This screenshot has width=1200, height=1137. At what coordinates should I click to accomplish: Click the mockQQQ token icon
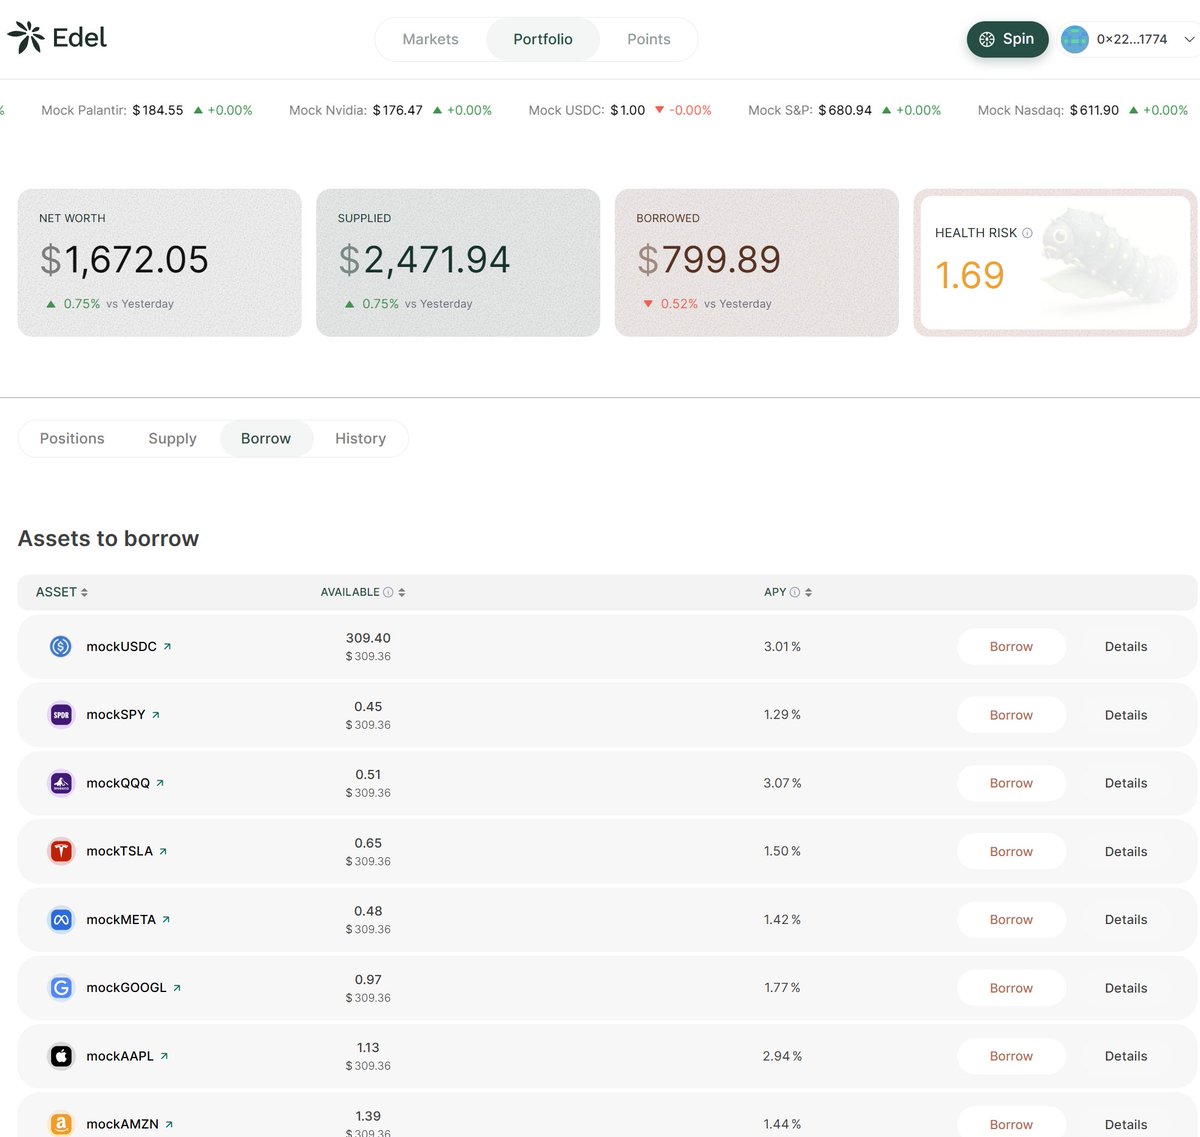pyautogui.click(x=61, y=783)
